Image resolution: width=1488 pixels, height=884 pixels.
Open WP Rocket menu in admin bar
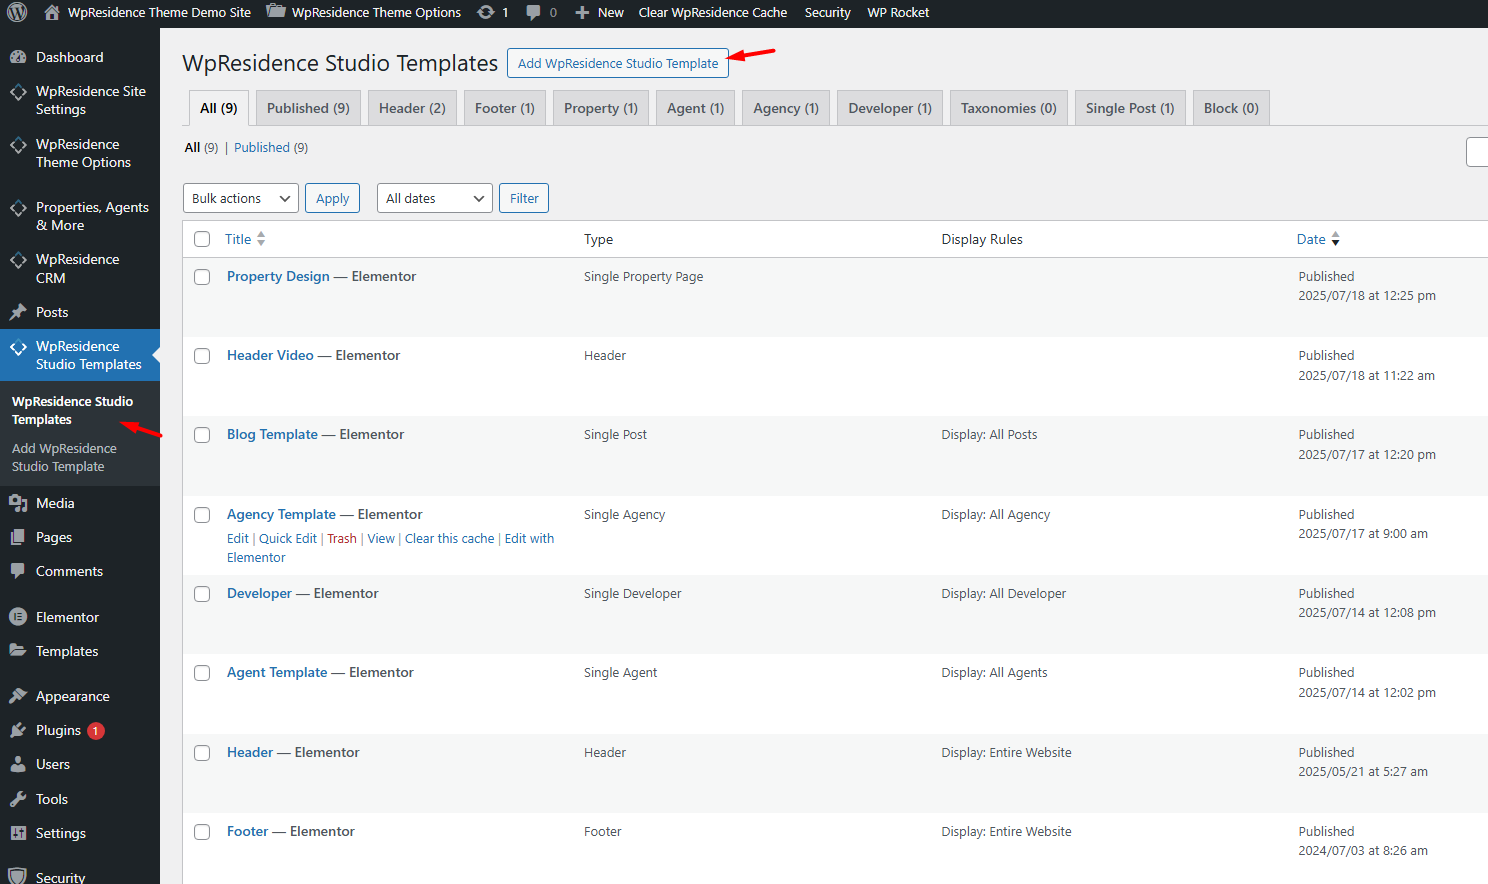tap(898, 12)
